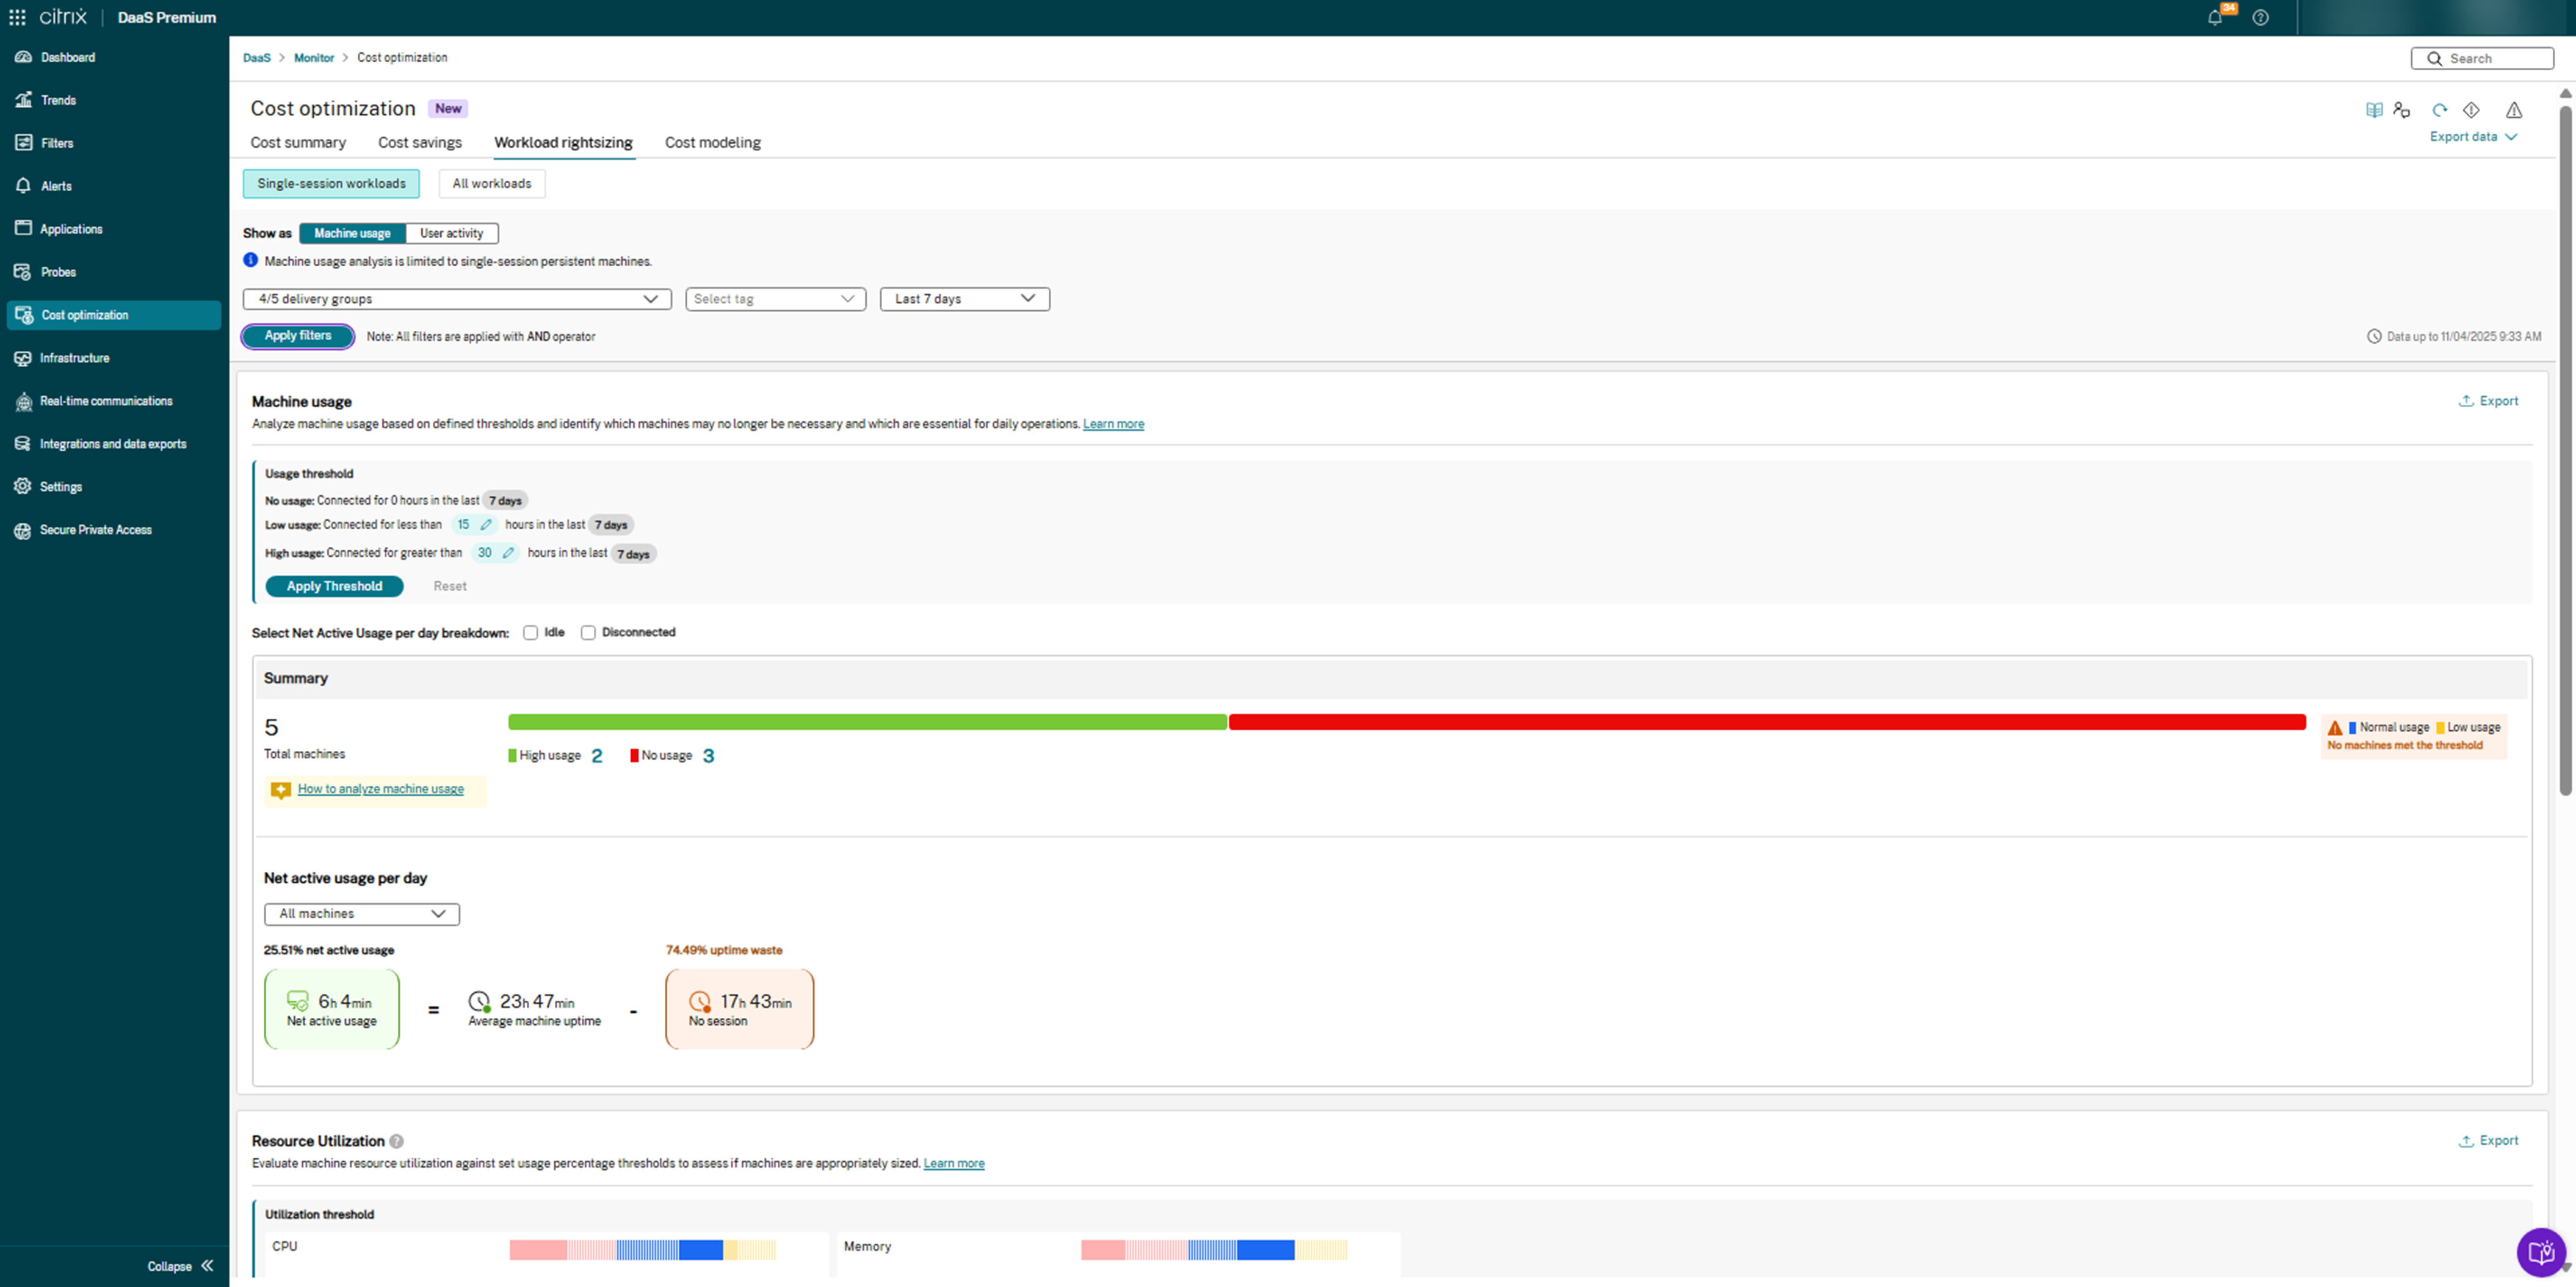The width and height of the screenshot is (2576, 1287).
Task: Click the Apply Threshold button
Action: (x=334, y=586)
